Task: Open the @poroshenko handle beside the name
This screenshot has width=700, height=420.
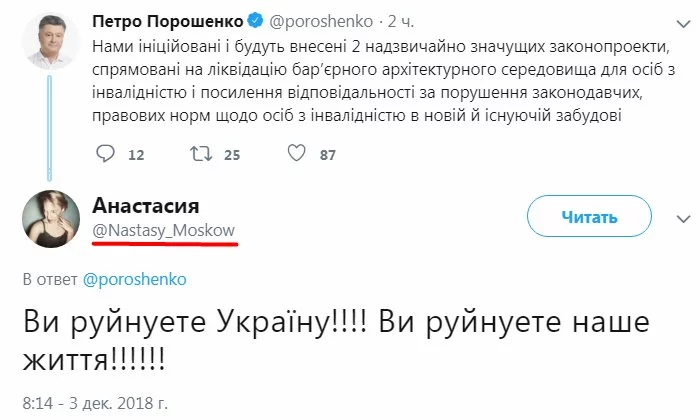Action: click(321, 21)
